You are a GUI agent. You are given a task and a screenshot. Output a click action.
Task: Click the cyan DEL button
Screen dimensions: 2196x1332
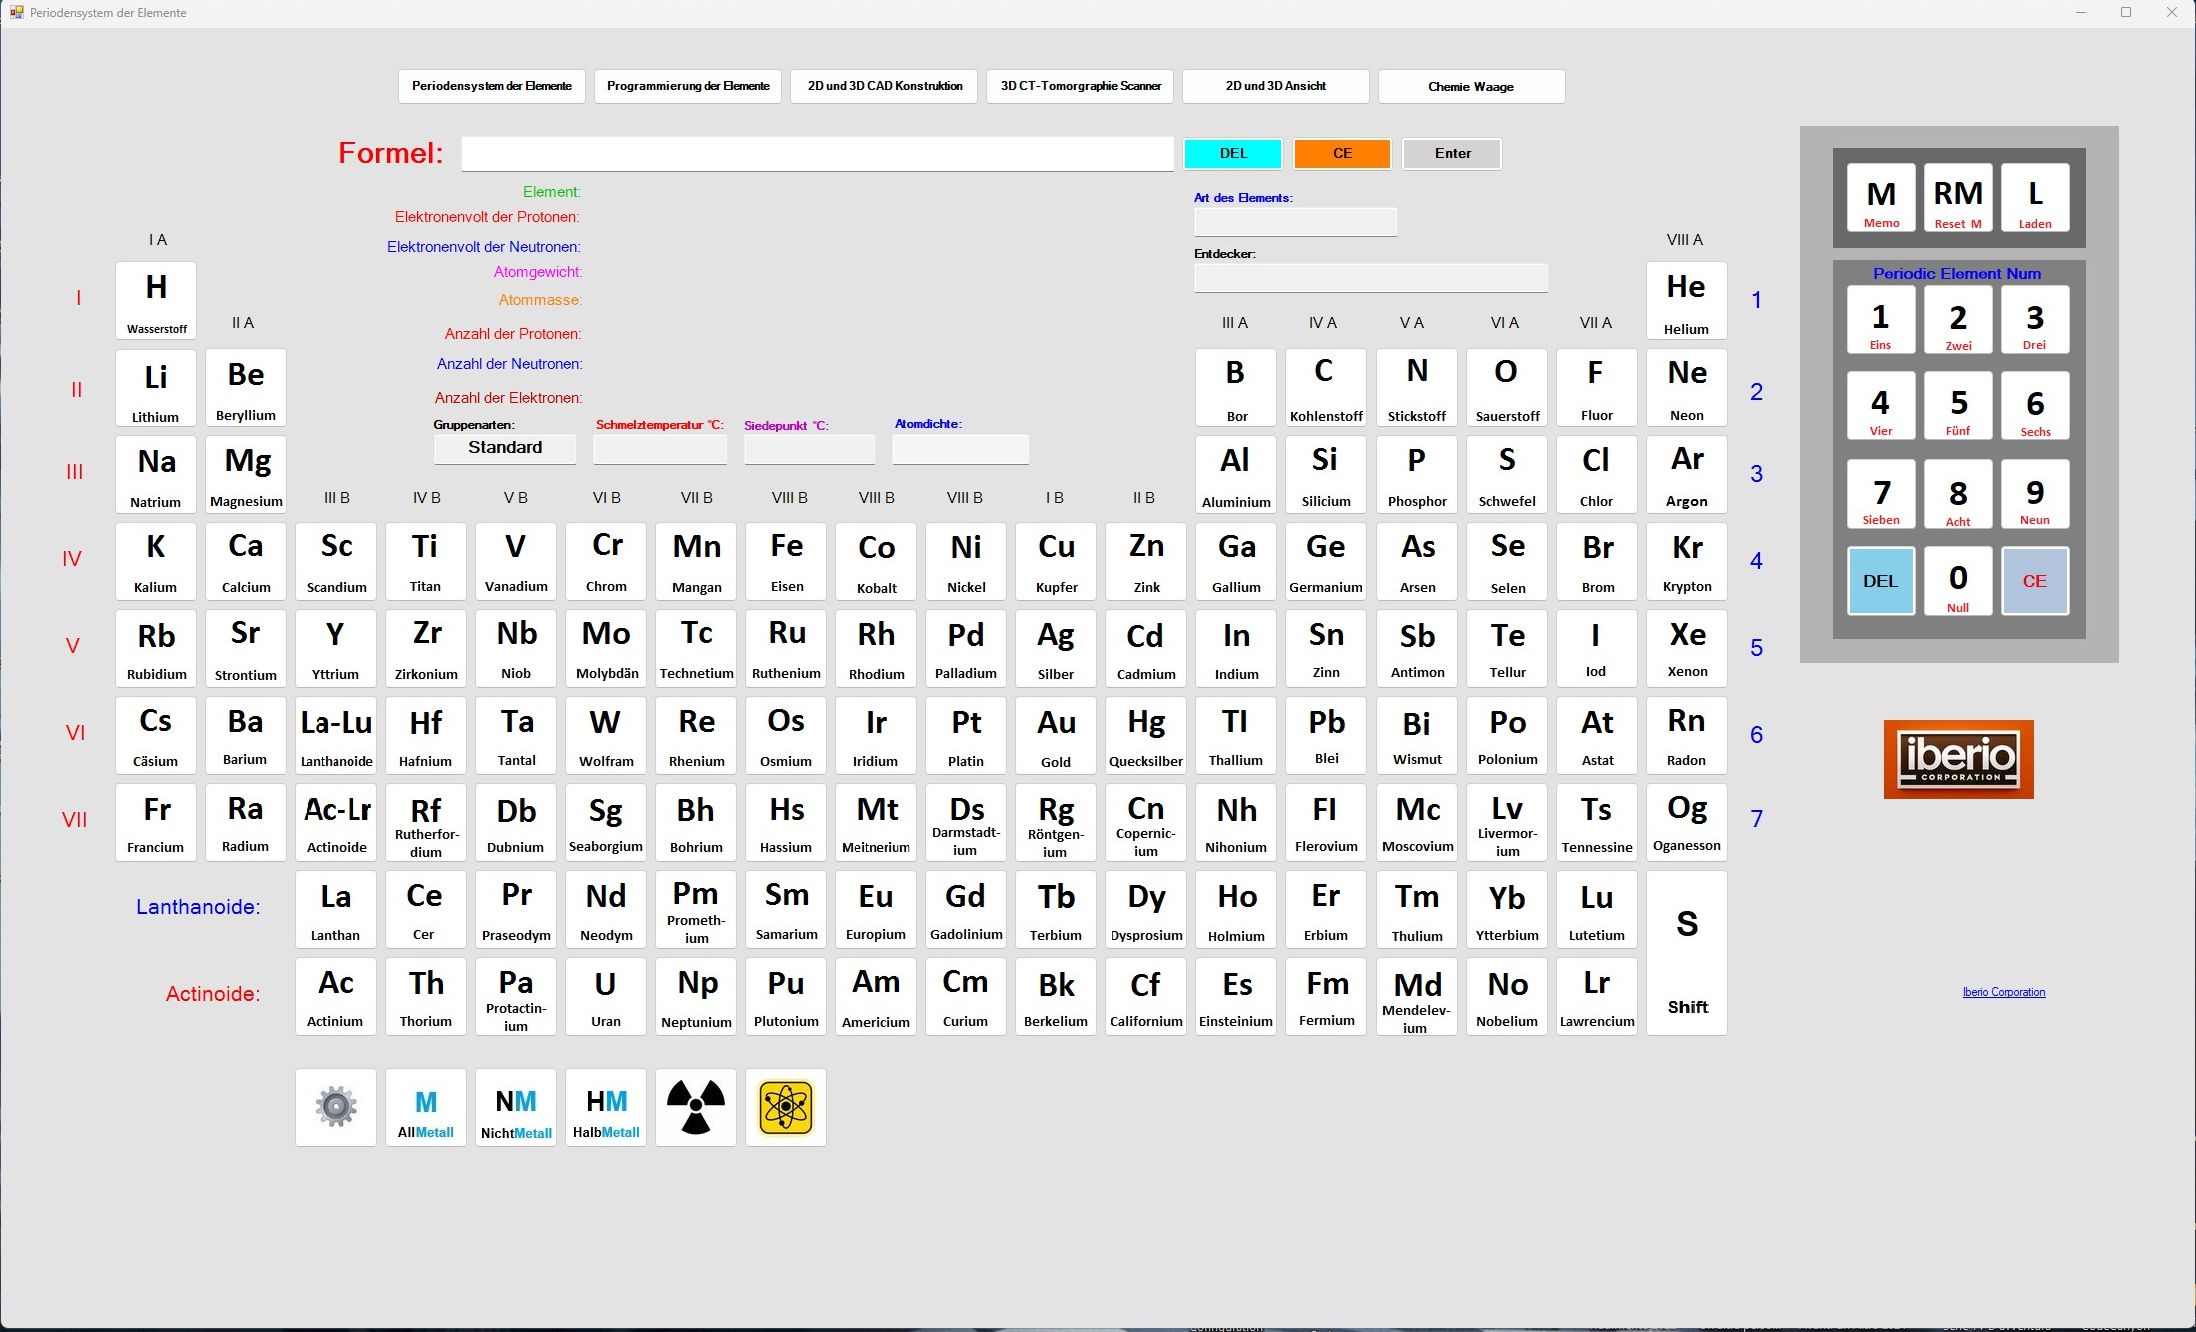click(1233, 154)
